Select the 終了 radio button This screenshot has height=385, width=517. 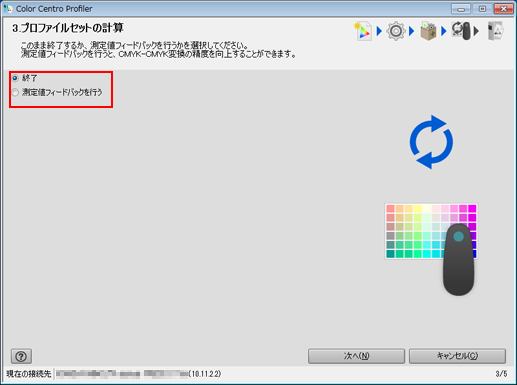tap(15, 78)
